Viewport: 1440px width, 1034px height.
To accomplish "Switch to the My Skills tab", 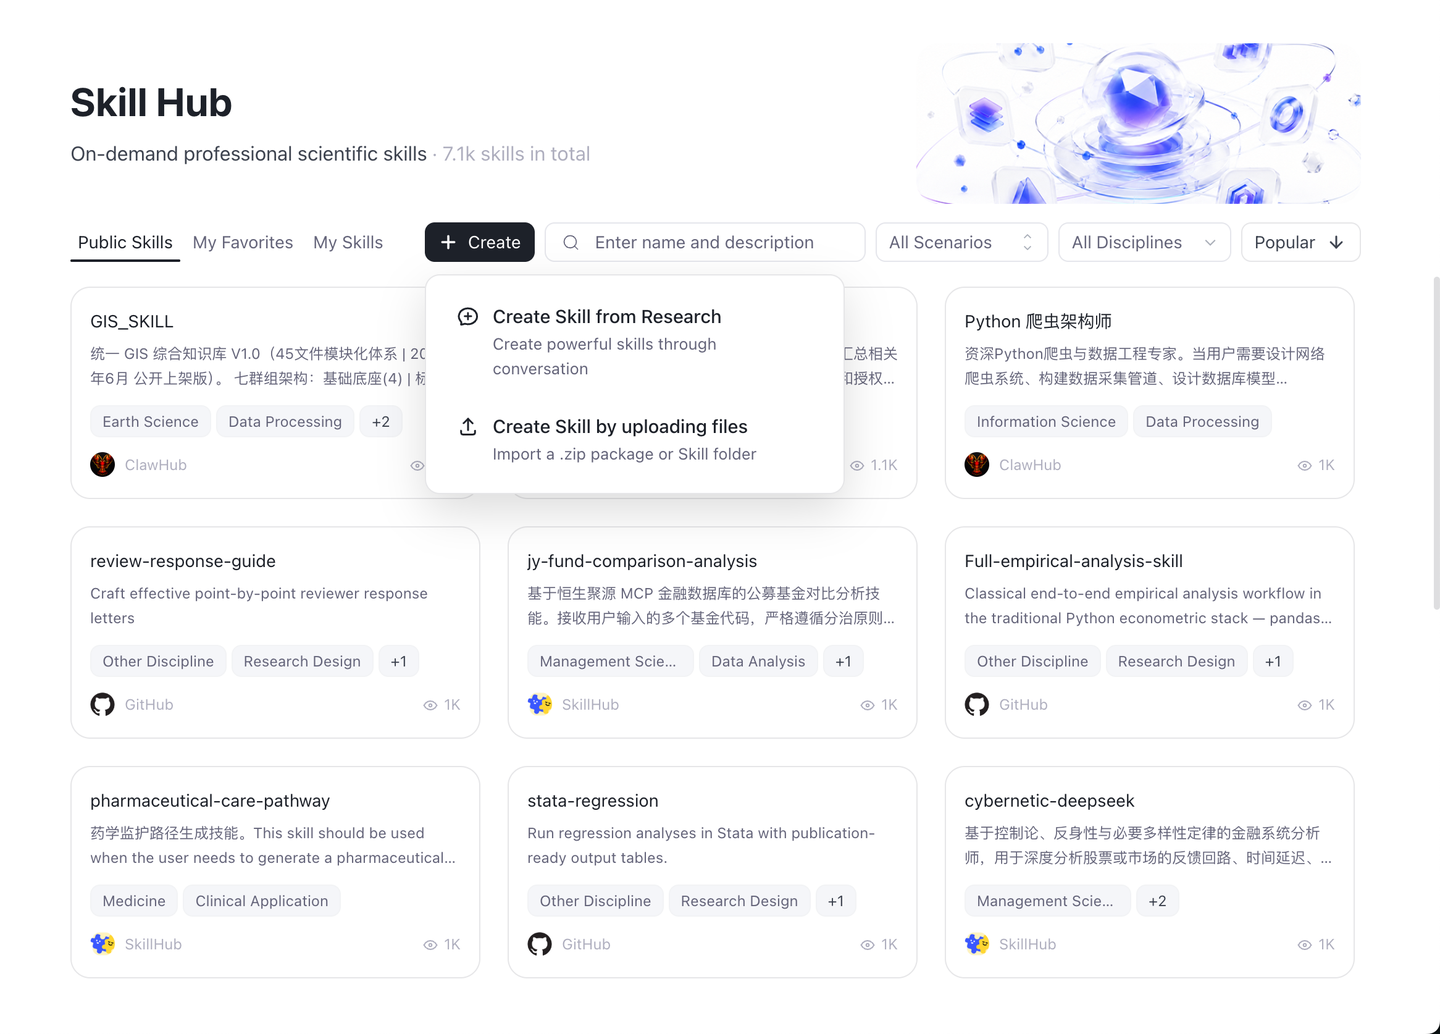I will (348, 242).
